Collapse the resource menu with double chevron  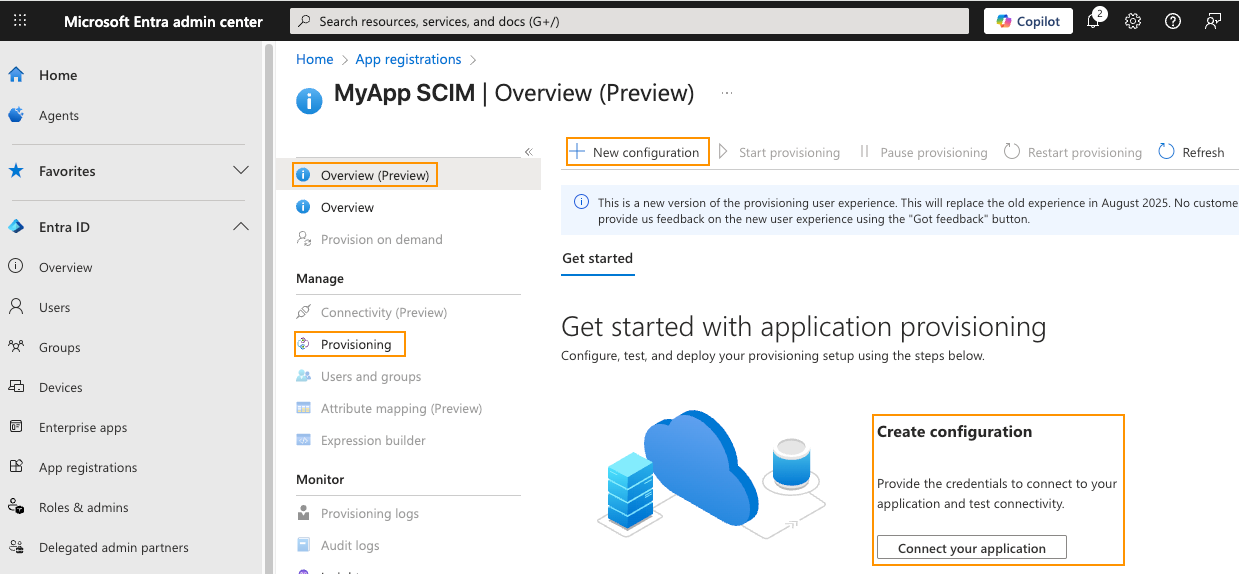529,152
